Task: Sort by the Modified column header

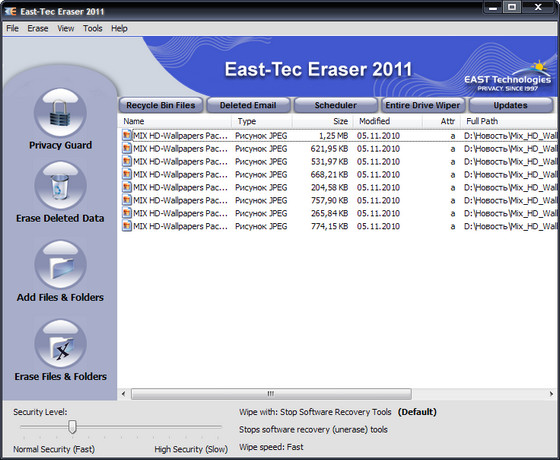Action: 388,121
